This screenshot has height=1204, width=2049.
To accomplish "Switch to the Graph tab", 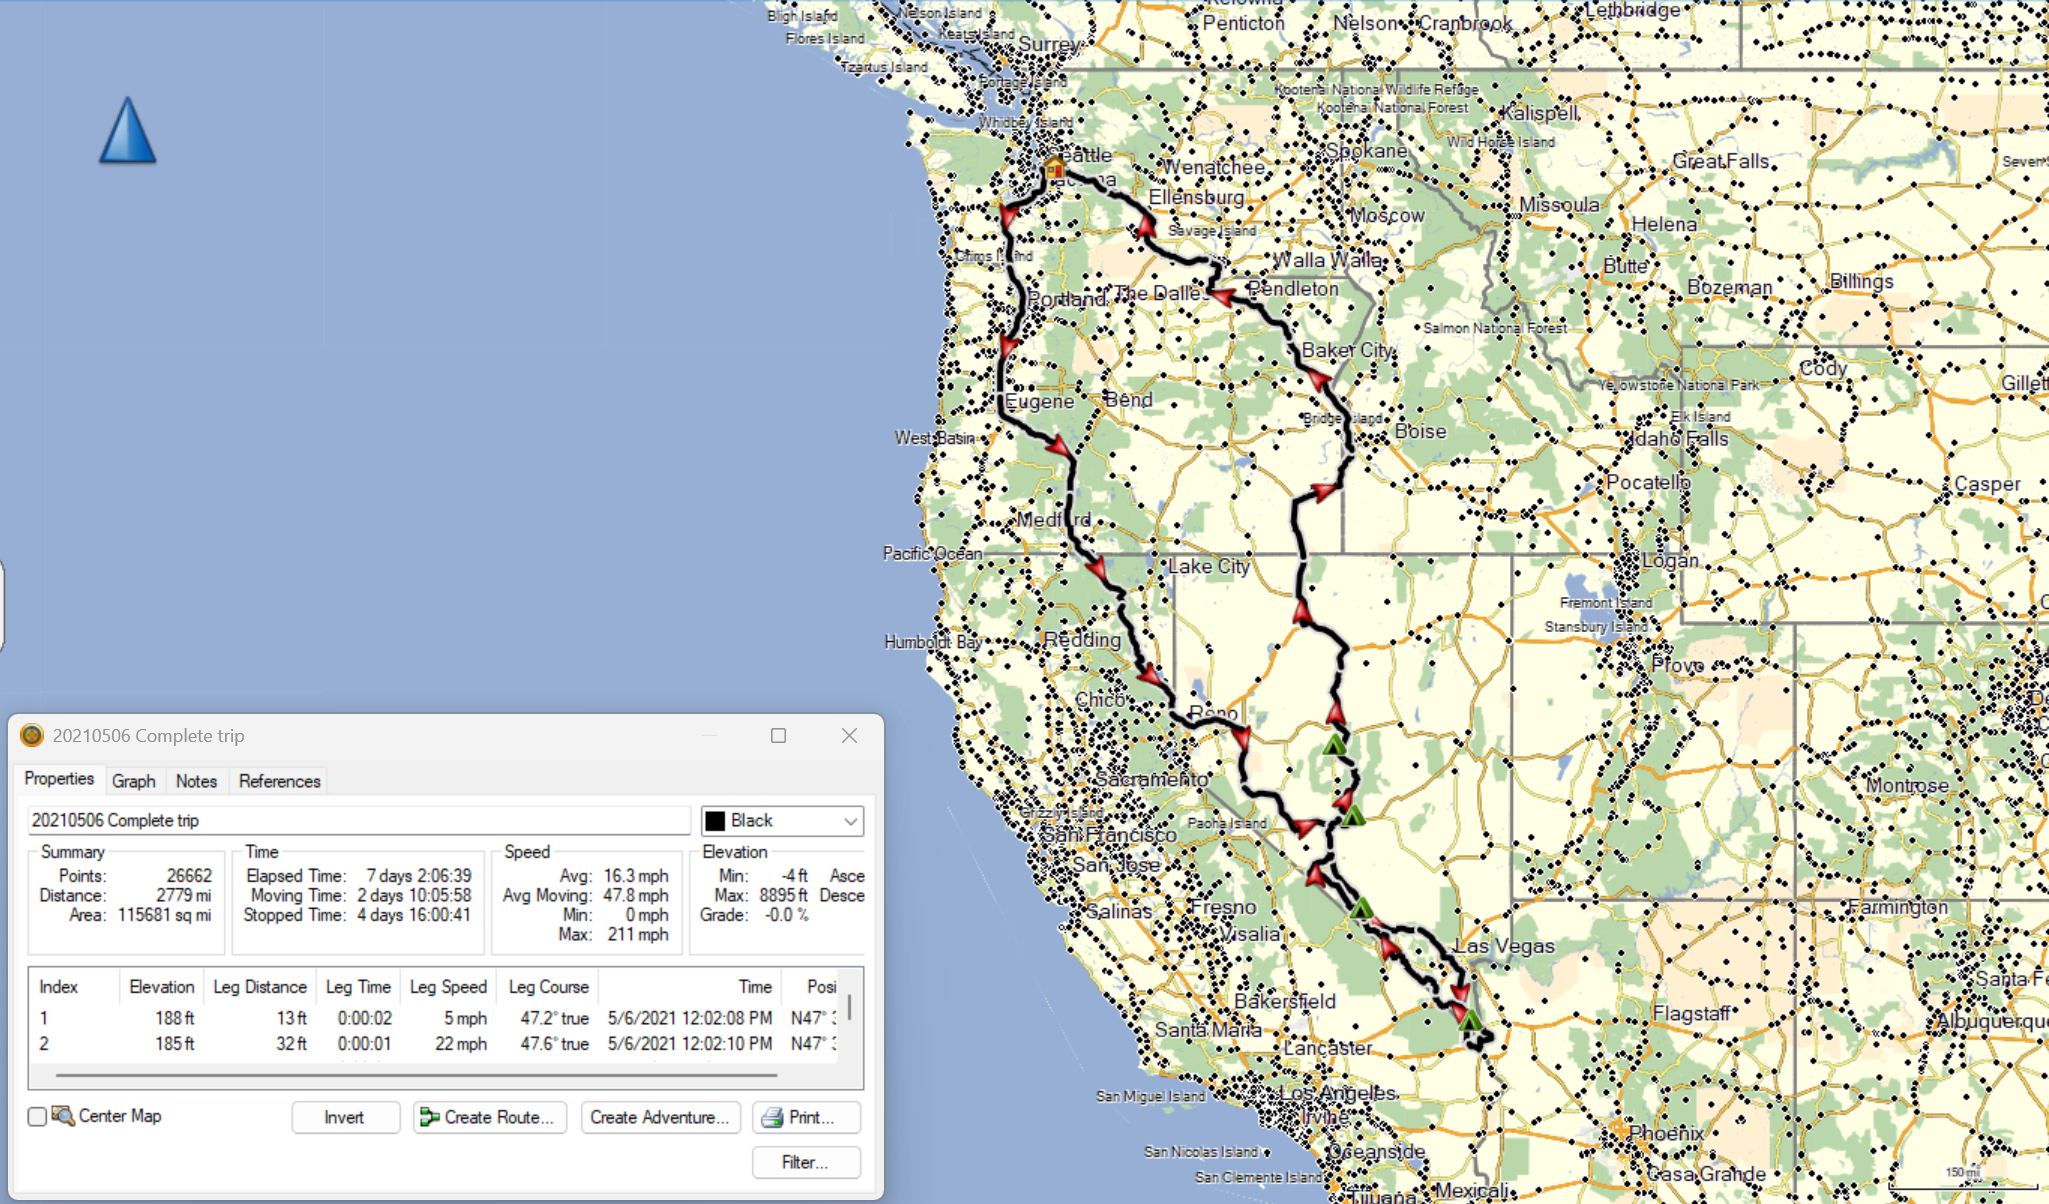I will tap(133, 781).
